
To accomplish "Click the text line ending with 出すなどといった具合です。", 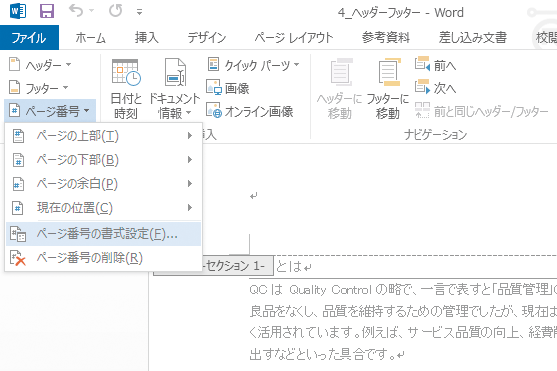I will [327, 354].
